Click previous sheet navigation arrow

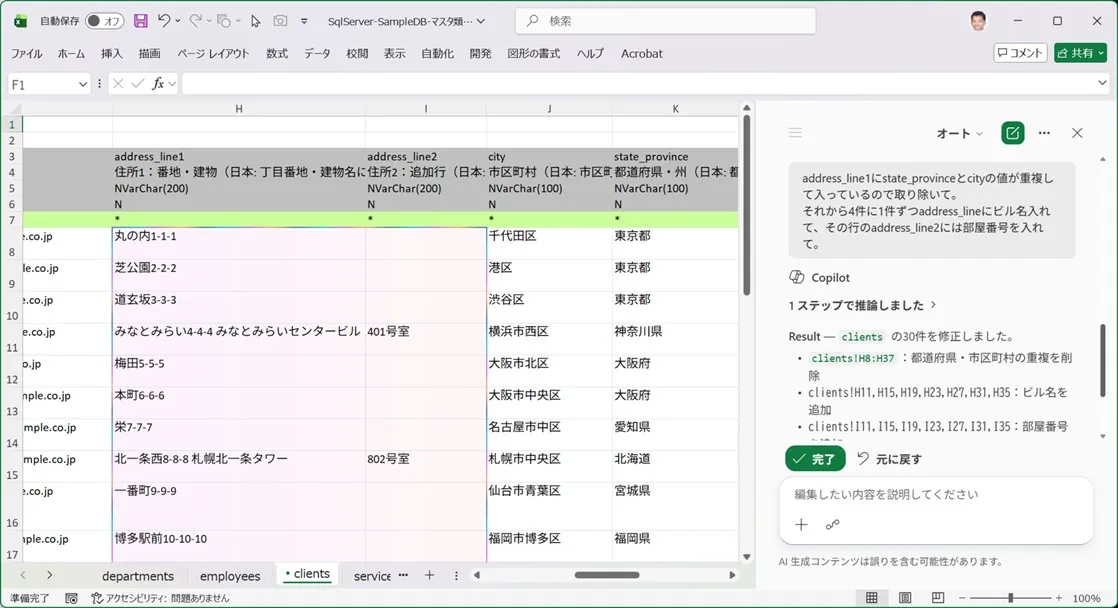[23, 575]
